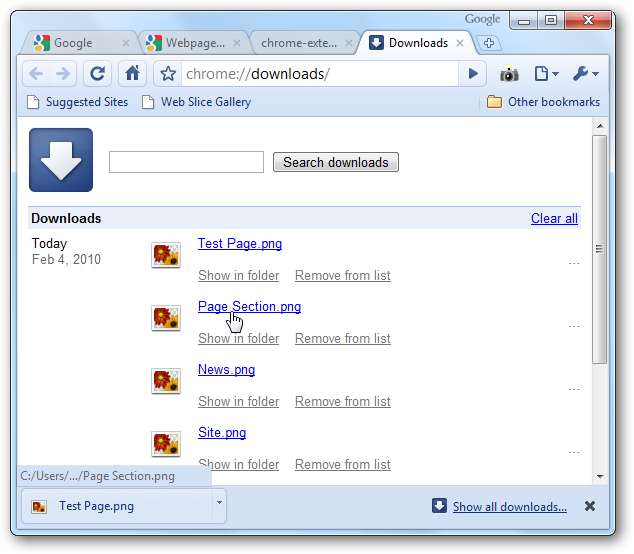The image size is (634, 554).
Task: Reload the downloads page
Action: point(97,74)
